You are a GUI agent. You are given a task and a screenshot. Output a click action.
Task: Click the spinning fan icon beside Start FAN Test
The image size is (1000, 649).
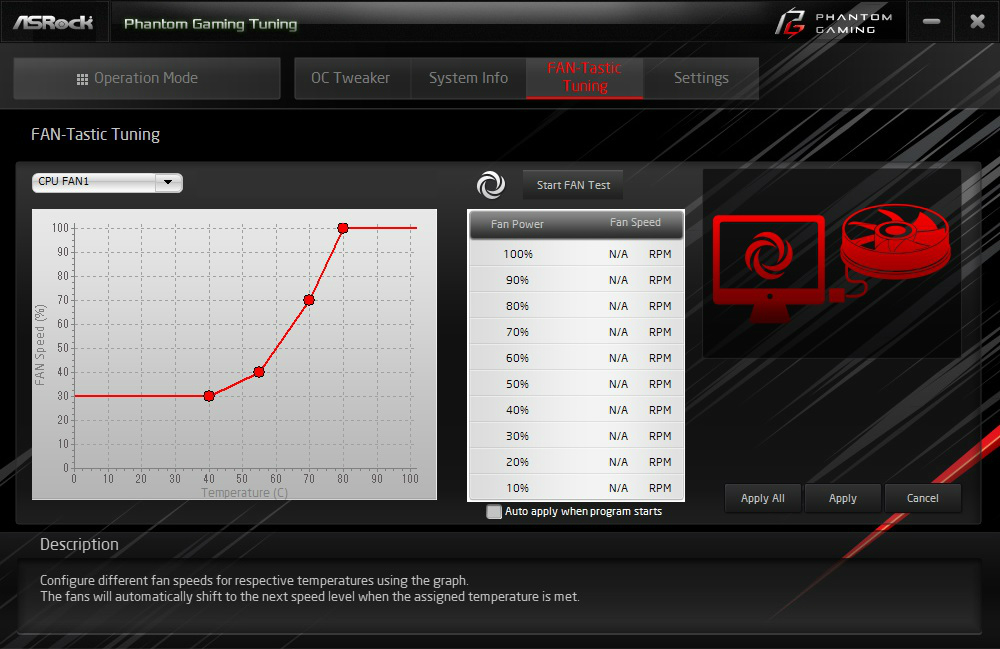(x=491, y=185)
